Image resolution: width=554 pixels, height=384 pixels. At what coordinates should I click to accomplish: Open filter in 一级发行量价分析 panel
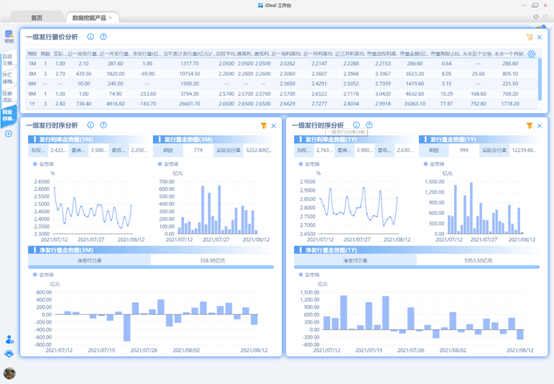point(529,37)
